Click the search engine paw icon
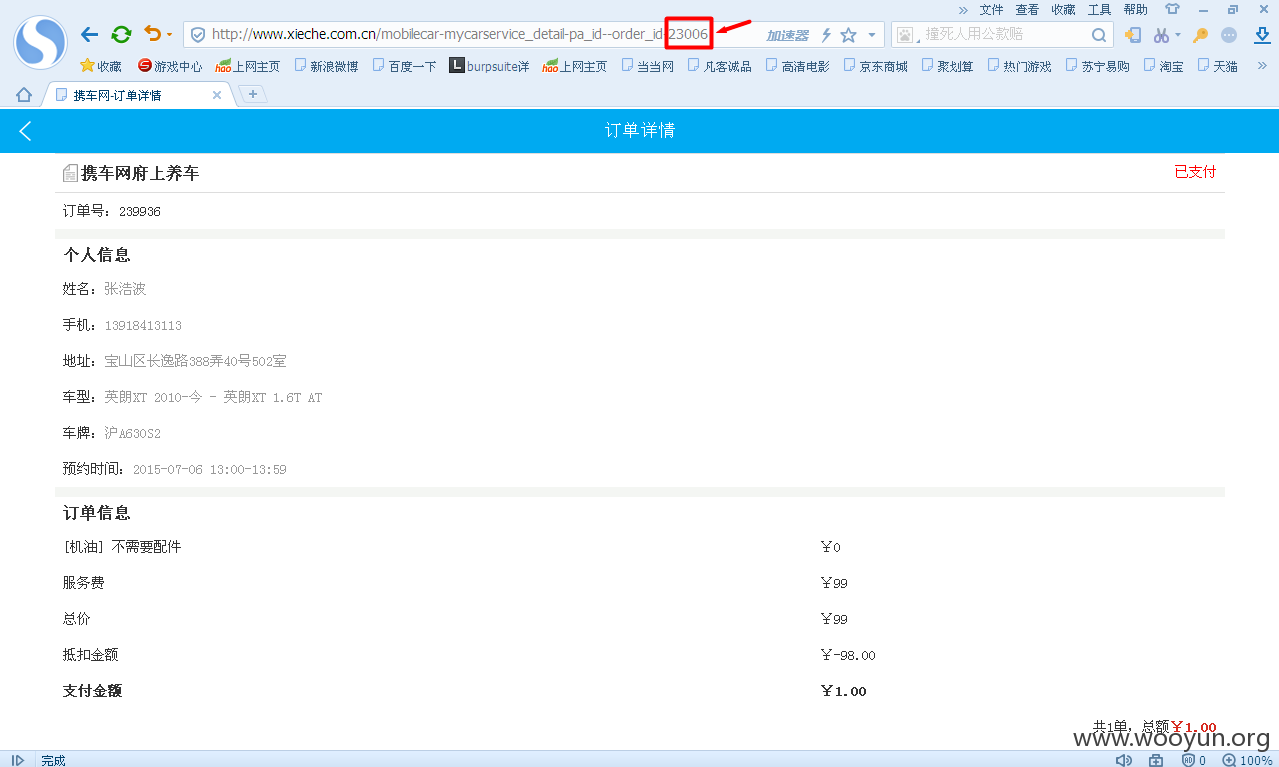1279x767 pixels. tap(905, 35)
